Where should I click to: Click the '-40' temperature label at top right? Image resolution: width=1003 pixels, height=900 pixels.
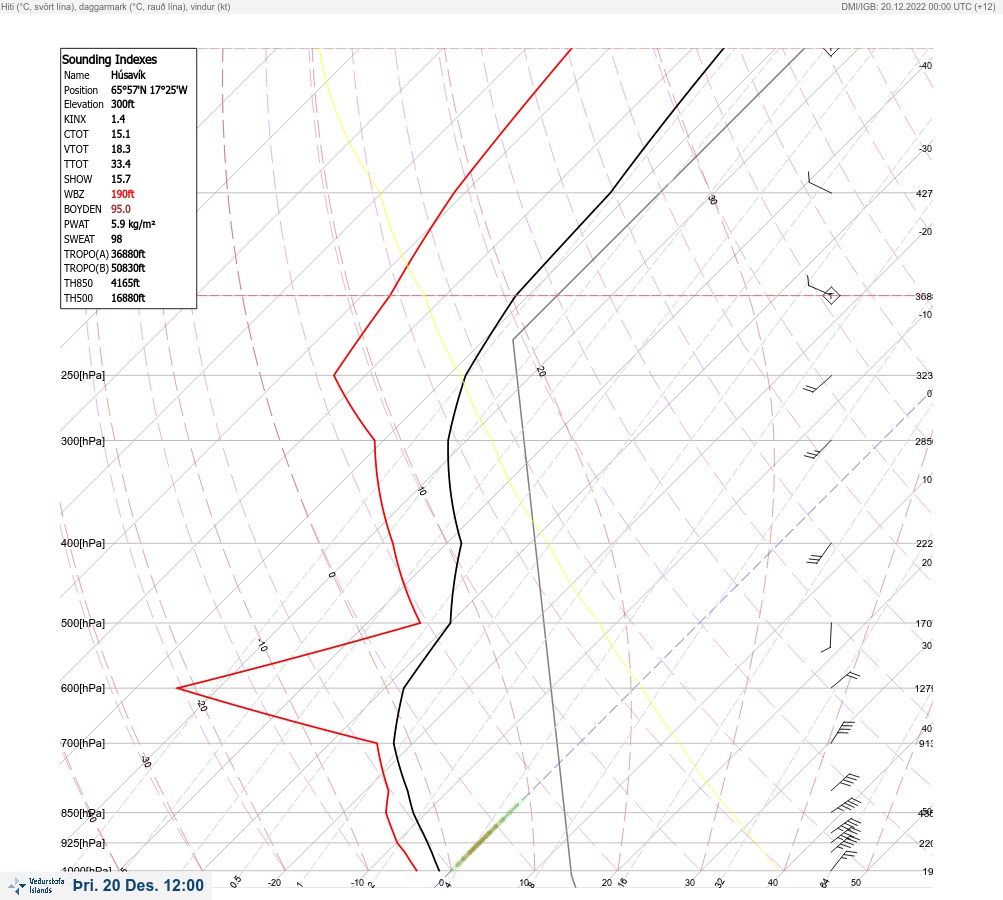925,65
